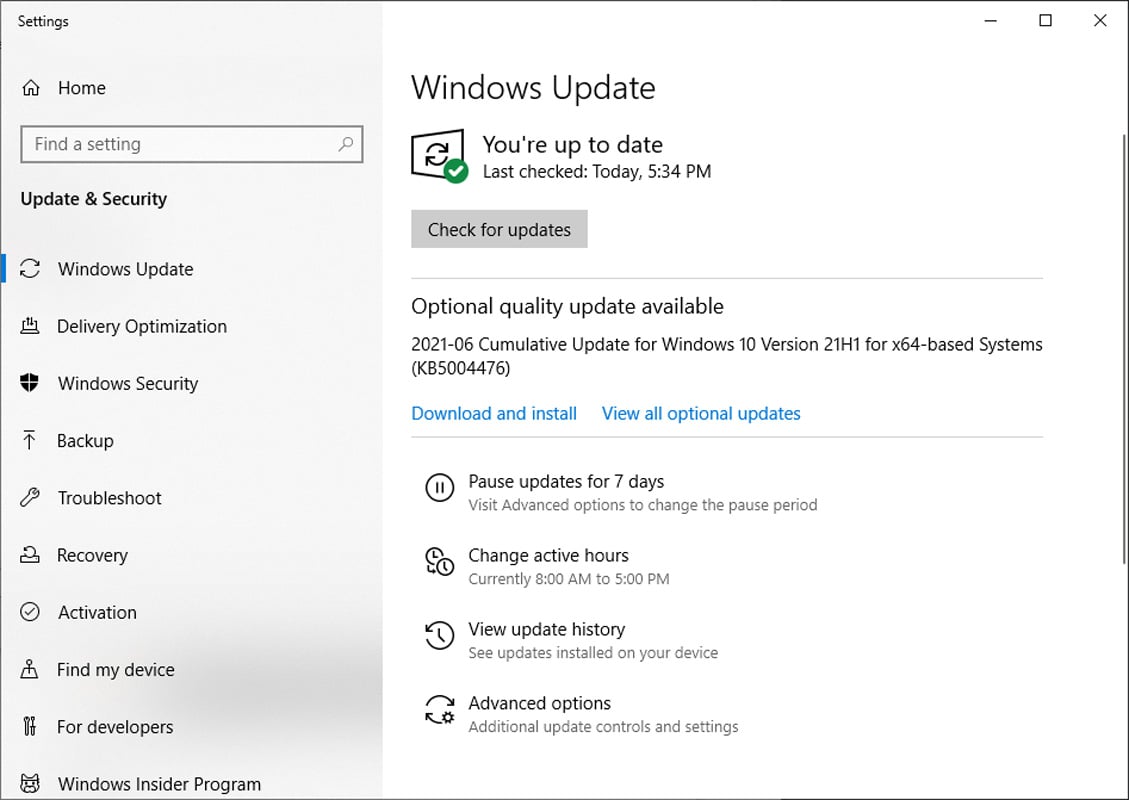
Task: Click the Recovery icon
Action: point(30,554)
